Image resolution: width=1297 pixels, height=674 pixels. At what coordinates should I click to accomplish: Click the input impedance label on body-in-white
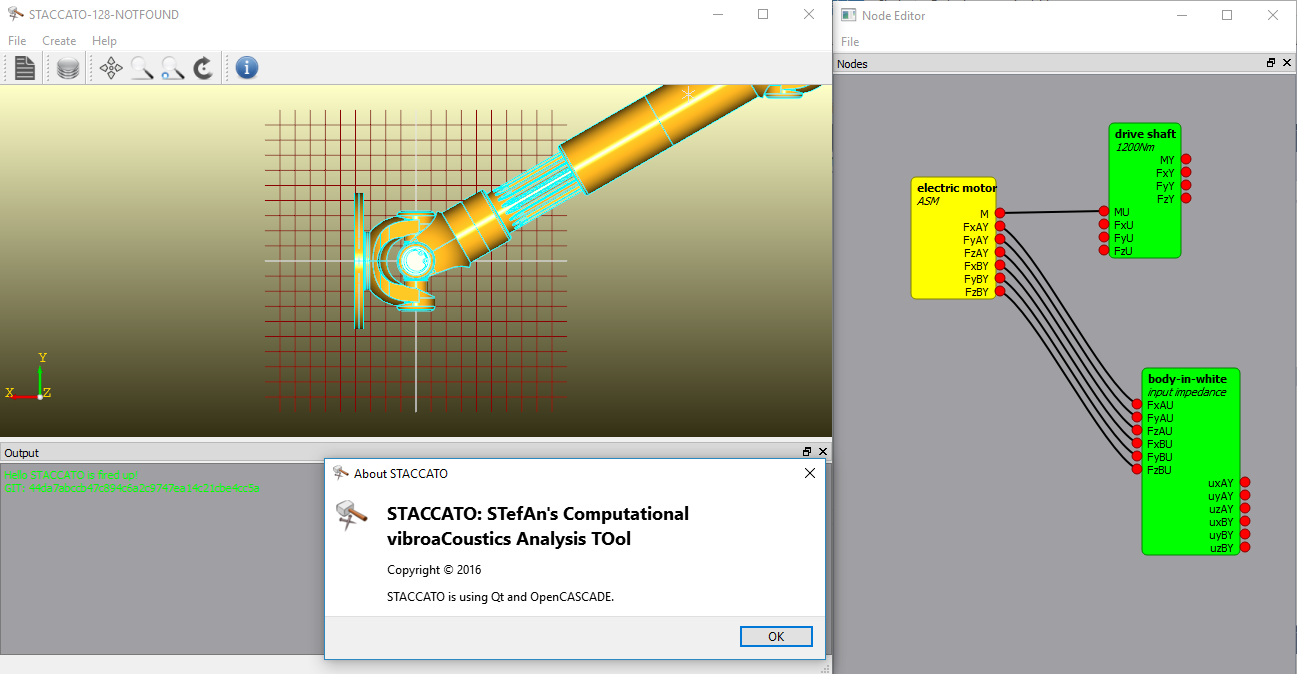[x=1186, y=392]
